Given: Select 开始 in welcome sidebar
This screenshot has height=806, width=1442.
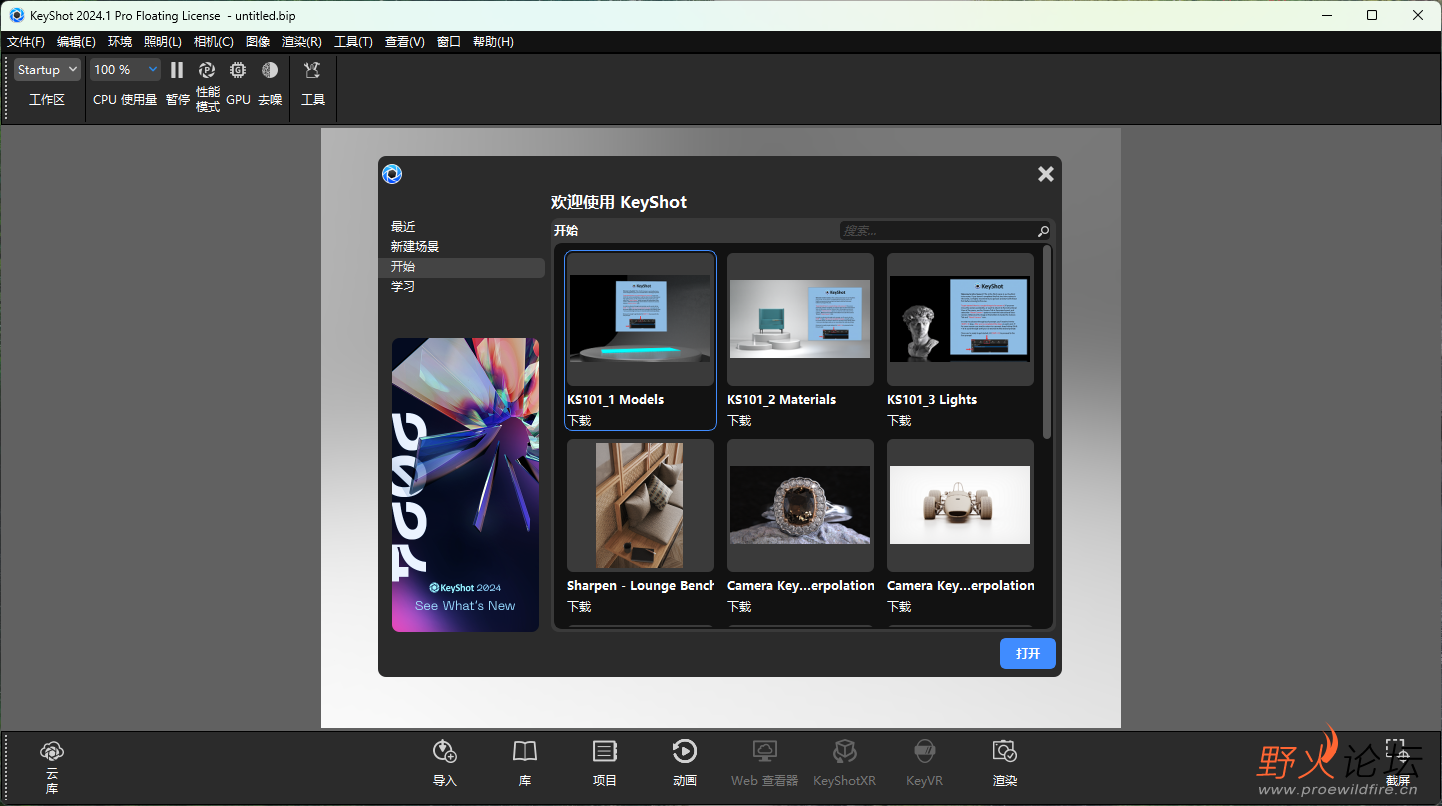Looking at the screenshot, I should coord(461,267).
